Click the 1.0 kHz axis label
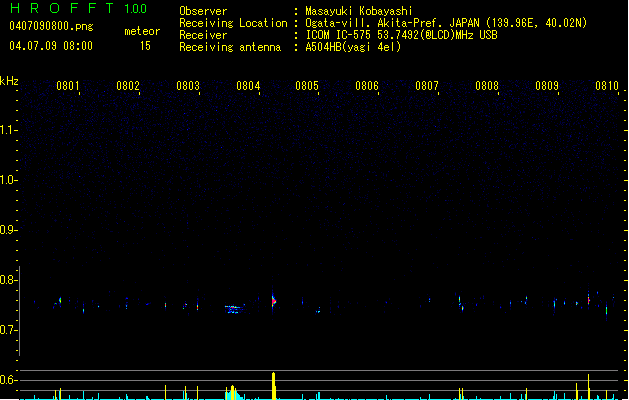This screenshot has width=629, height=400. 8,180
